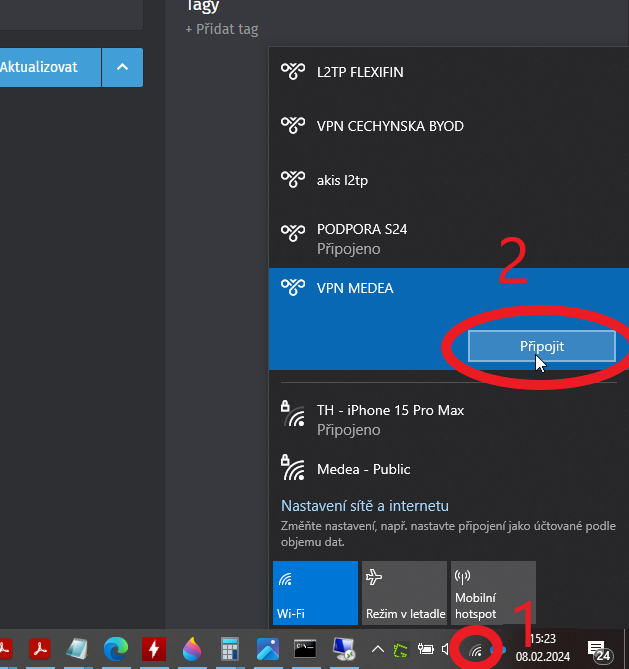Open the Photos app taskbar icon
The height and width of the screenshot is (669, 629).
(x=268, y=649)
